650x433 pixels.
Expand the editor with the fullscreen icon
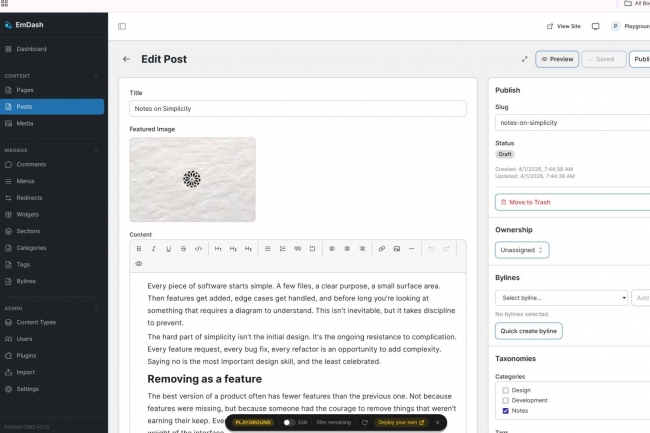click(x=525, y=59)
